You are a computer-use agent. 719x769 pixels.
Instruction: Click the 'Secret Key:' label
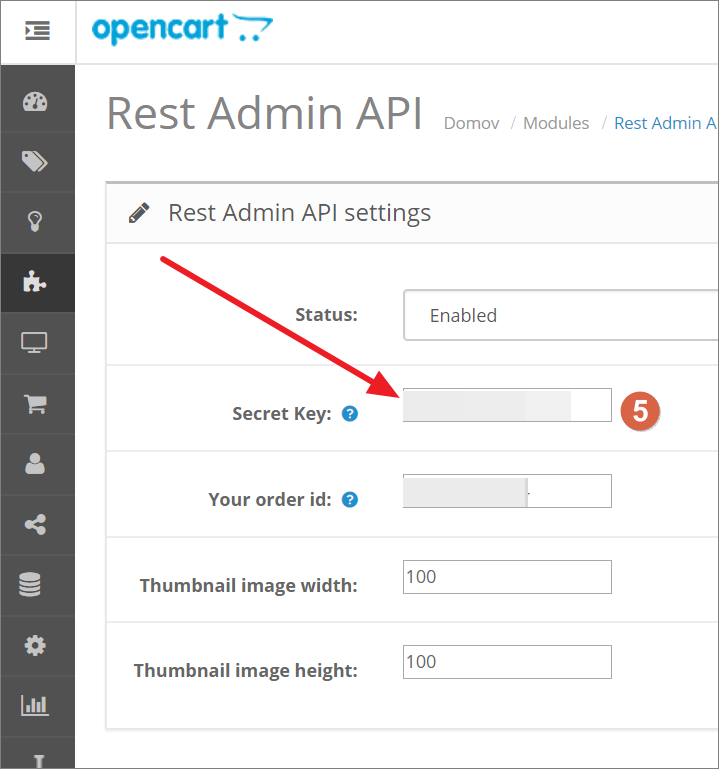282,414
